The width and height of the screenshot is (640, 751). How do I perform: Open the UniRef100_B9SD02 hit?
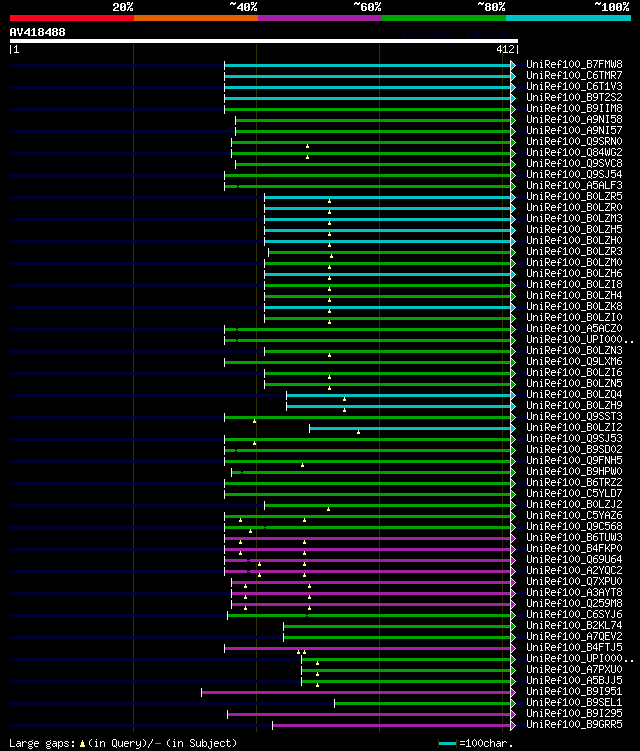point(574,450)
